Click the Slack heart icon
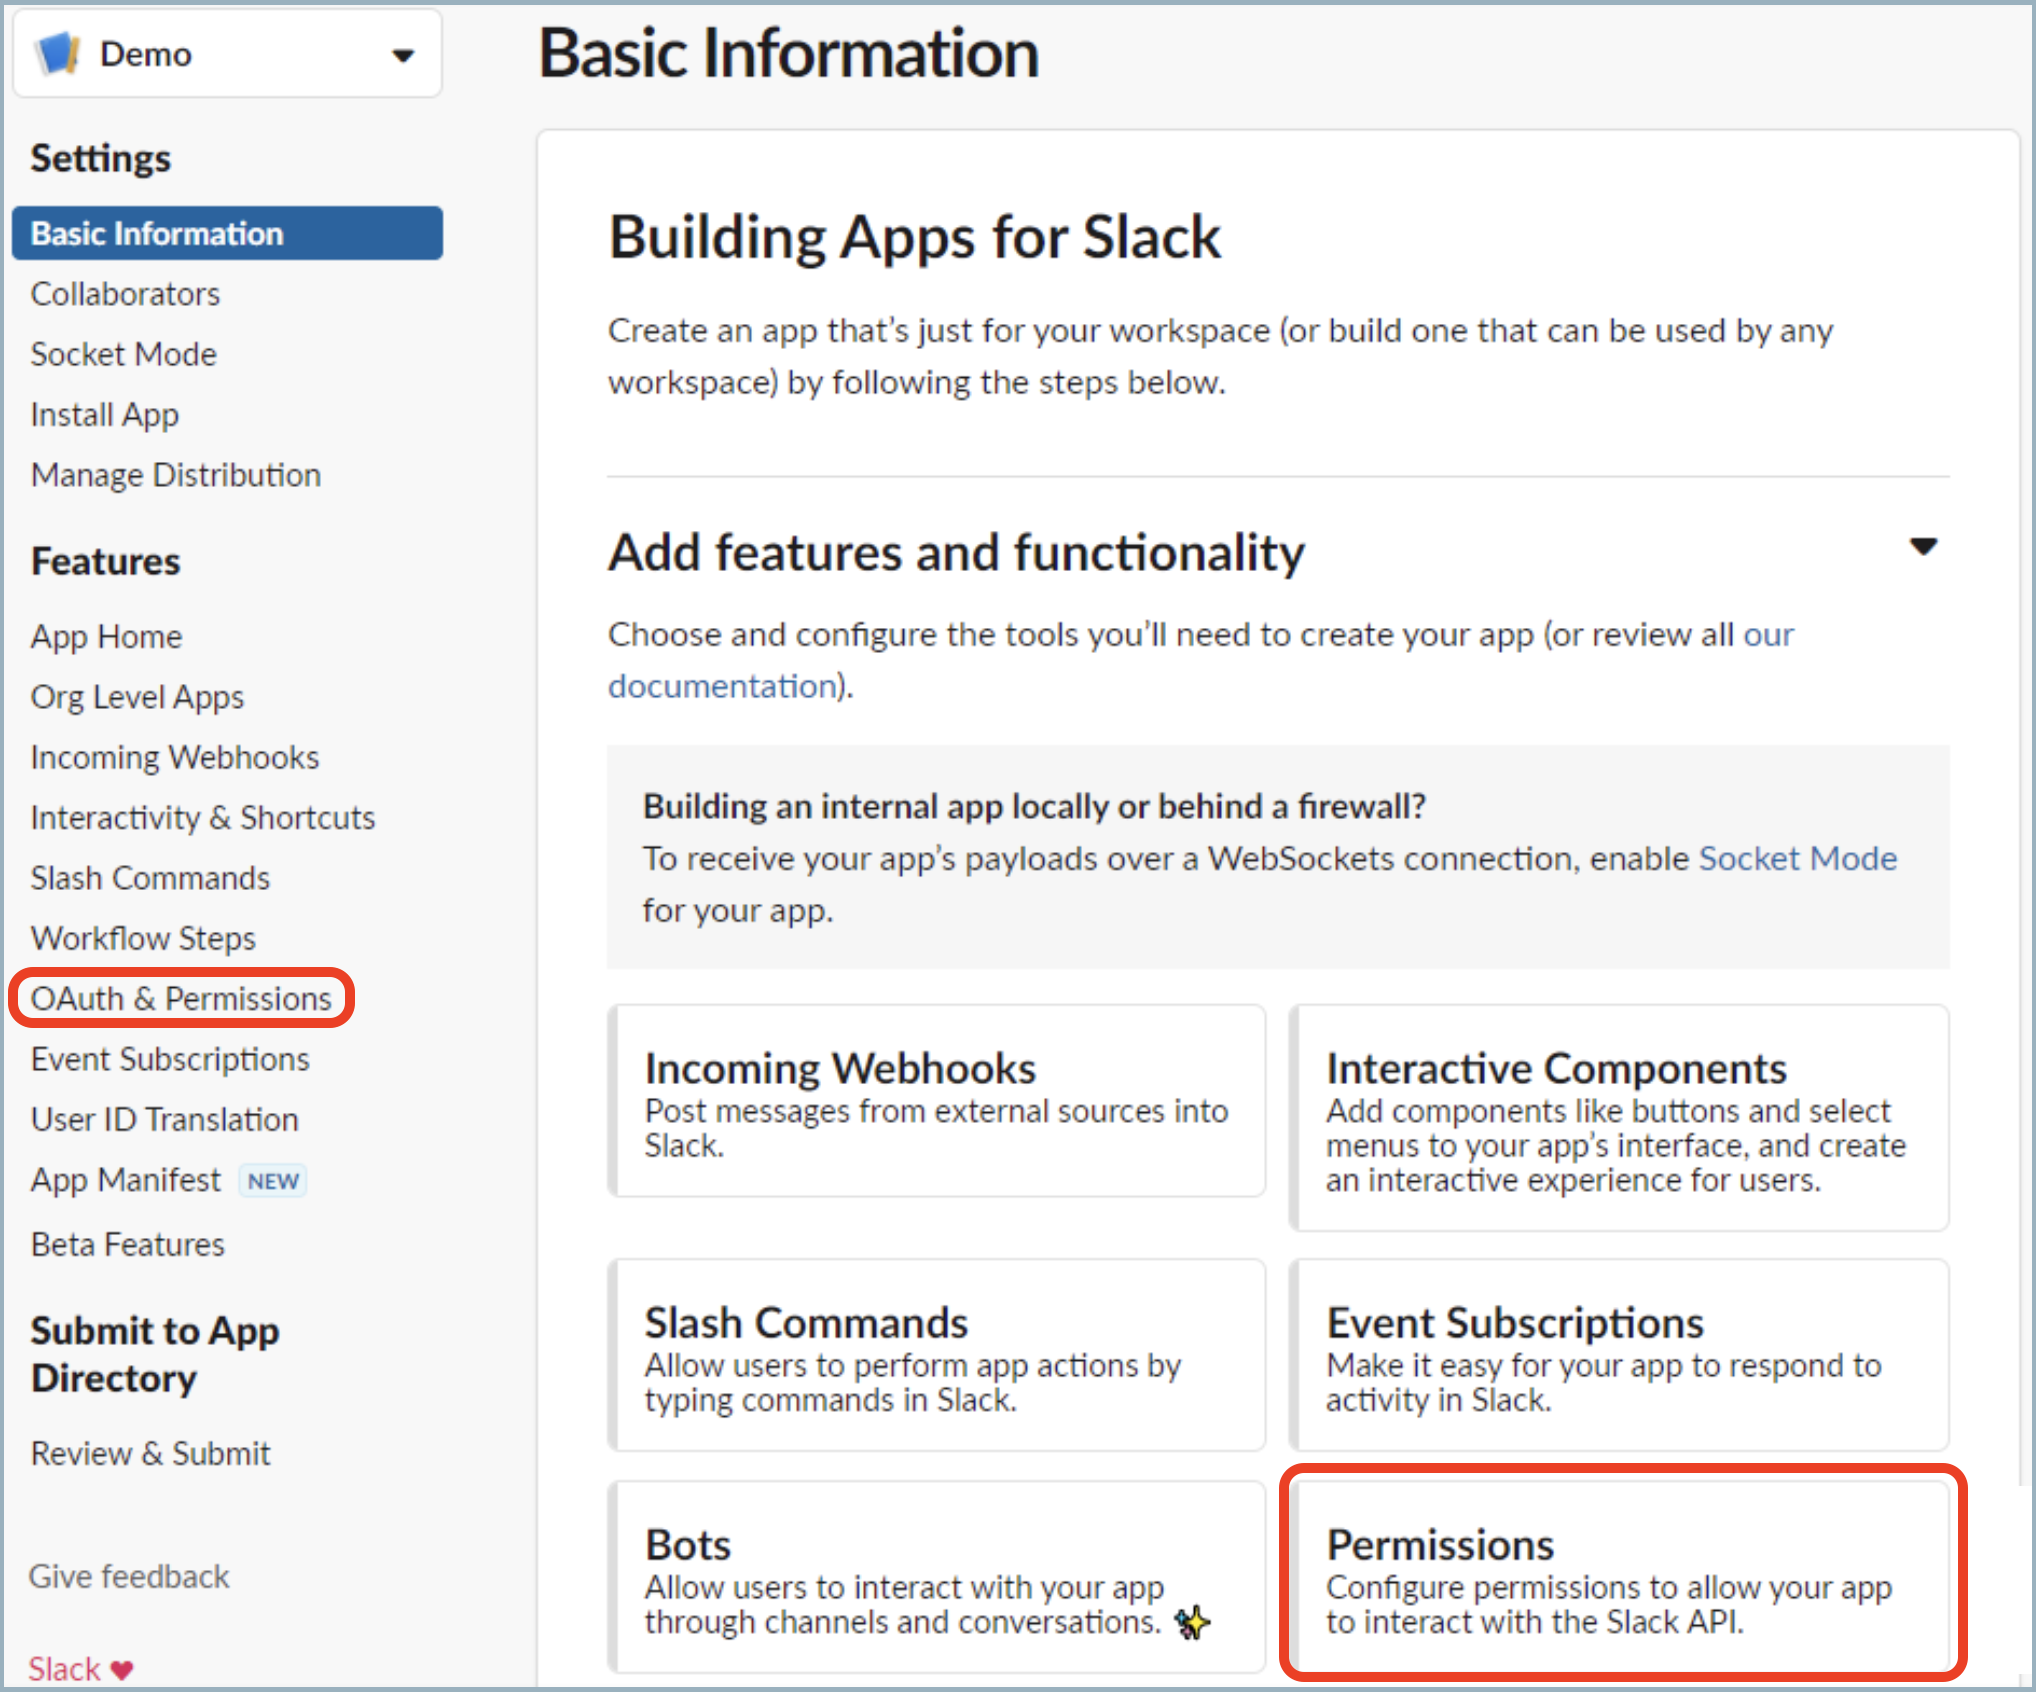The width and height of the screenshot is (2036, 1692). (x=122, y=1670)
